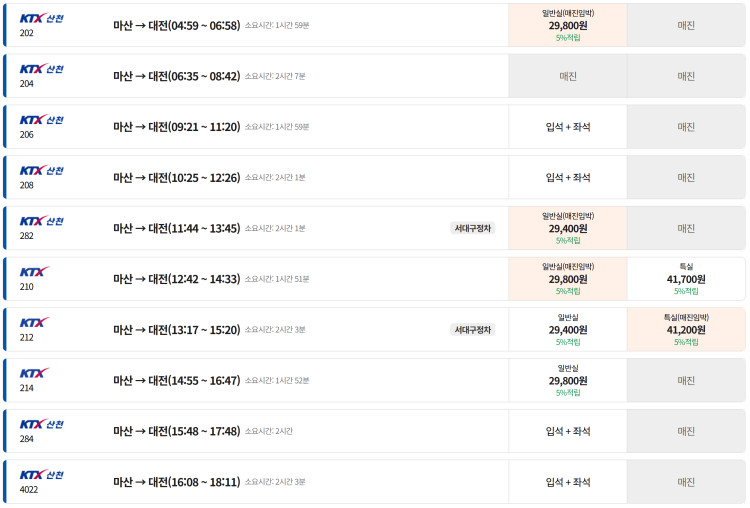Click the KTX logo for train 210

tap(34, 272)
